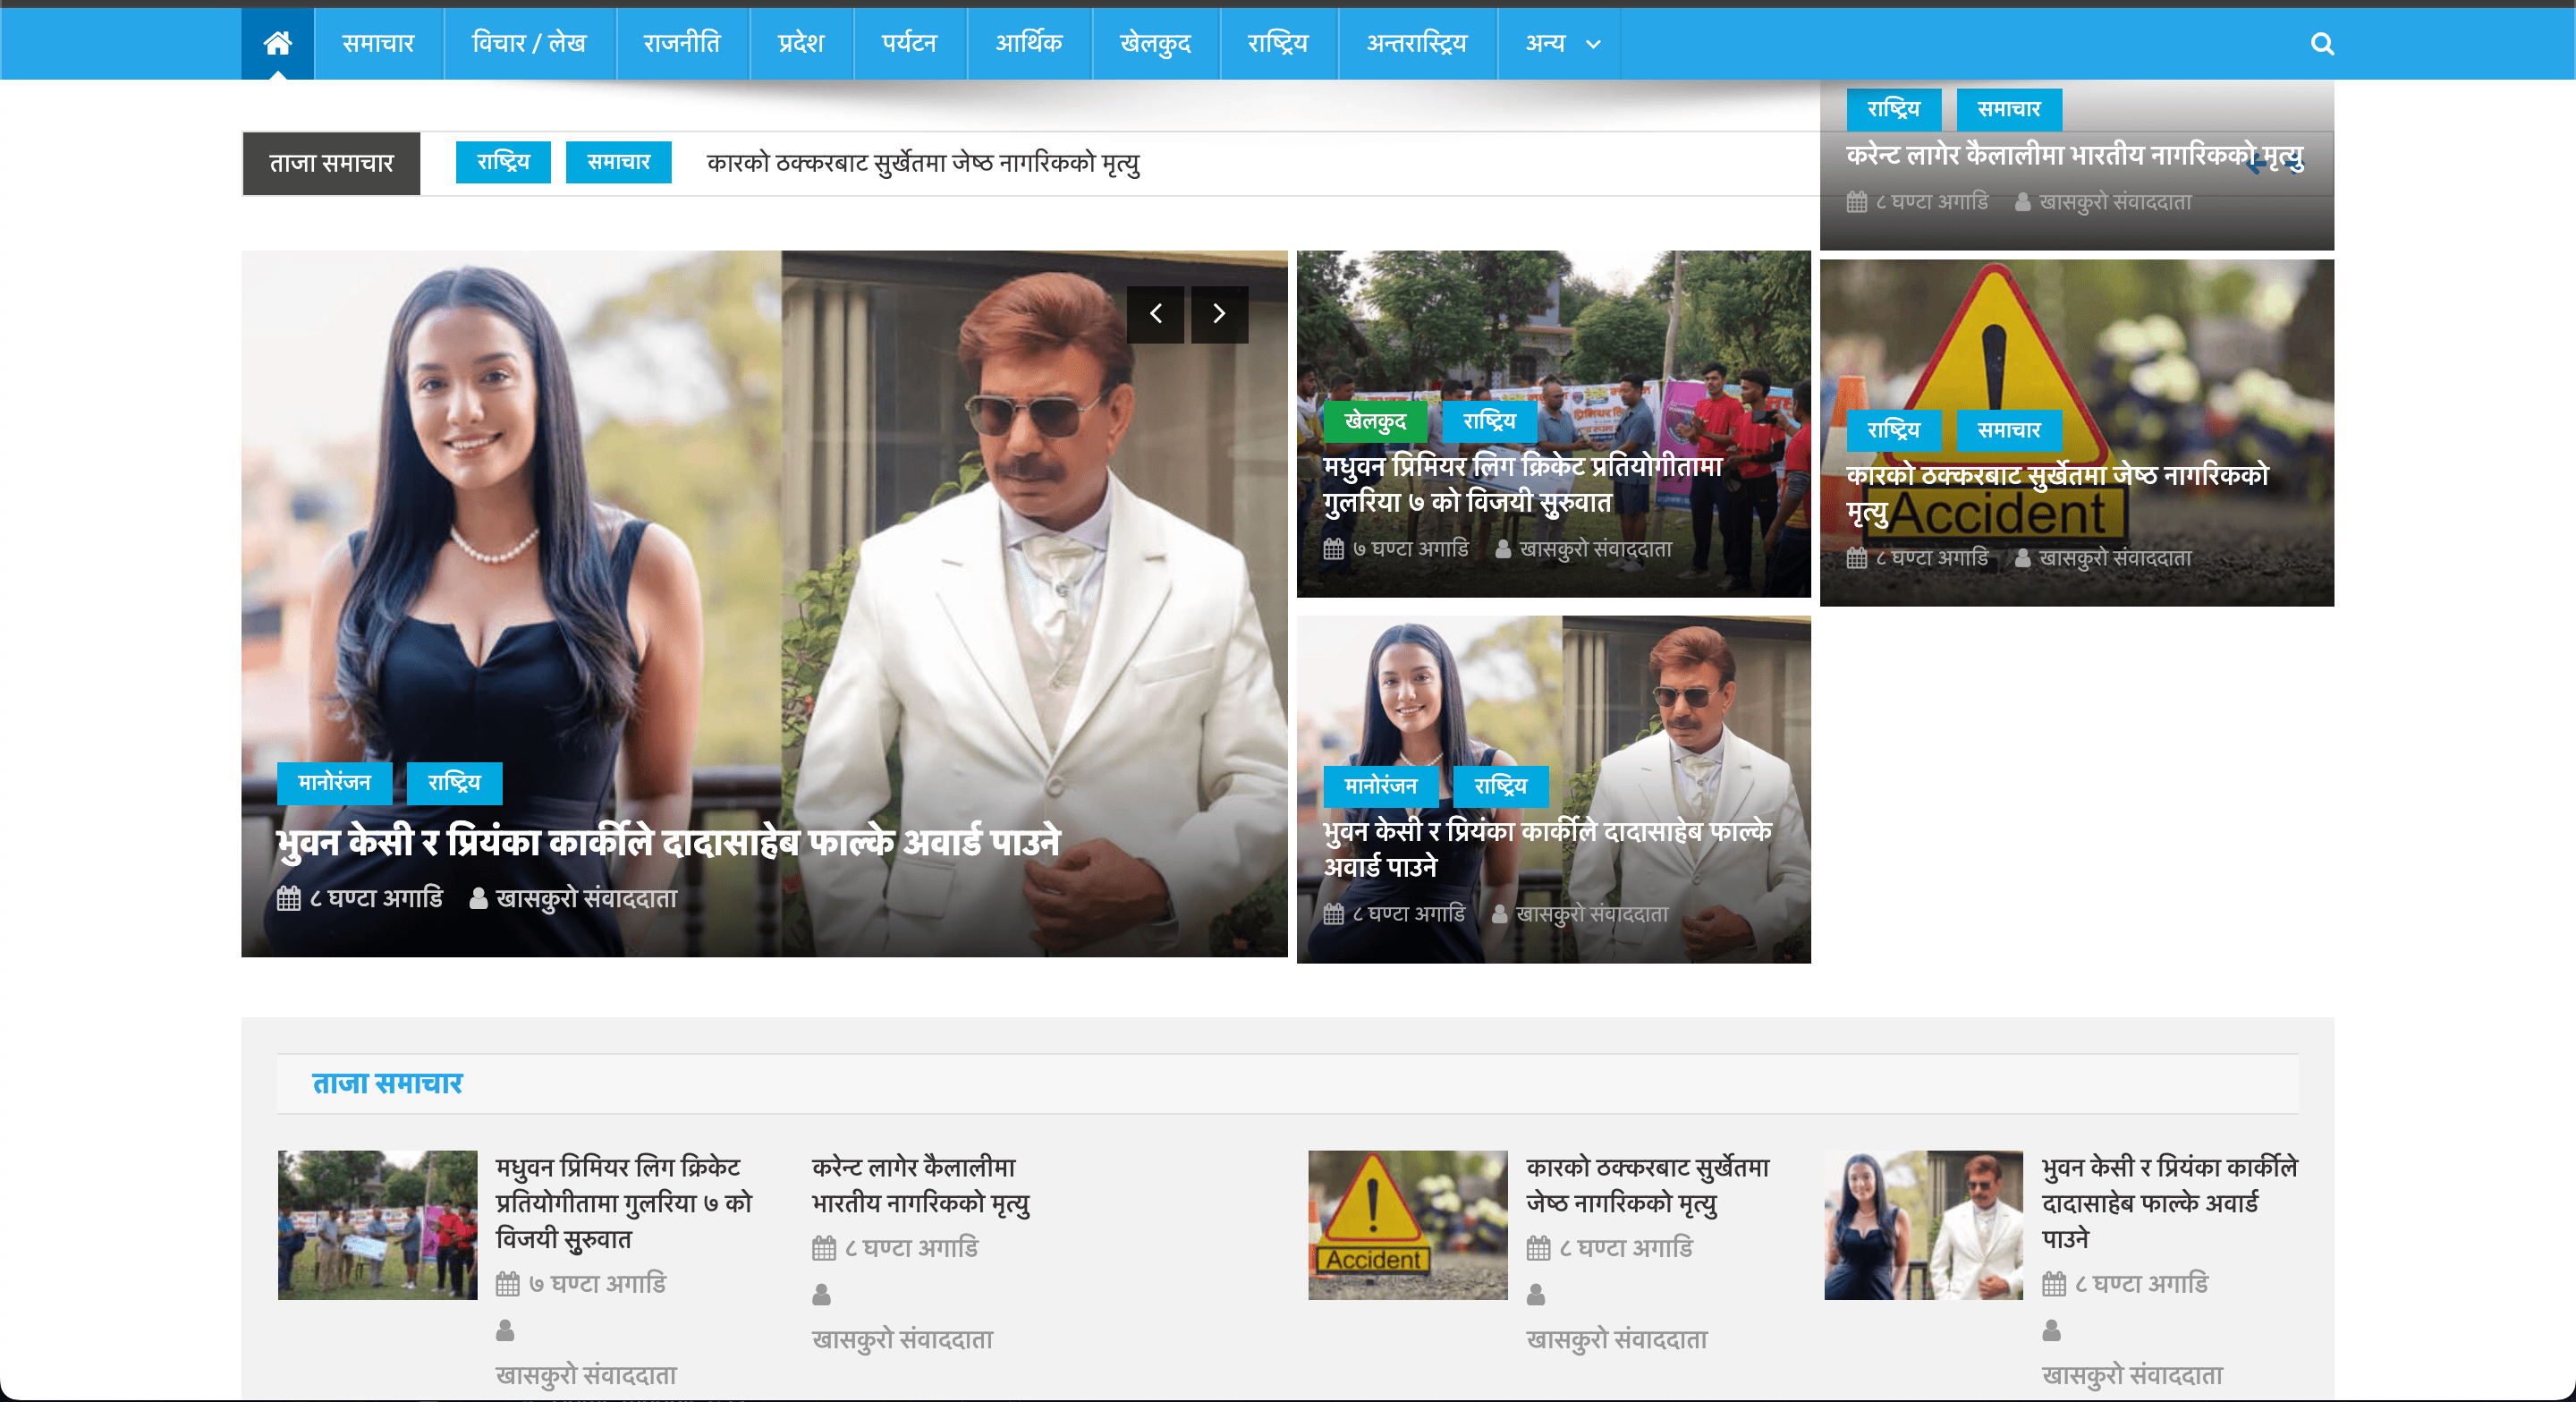Open खेलकुद menu item
The image size is (2576, 1402).
1155,44
